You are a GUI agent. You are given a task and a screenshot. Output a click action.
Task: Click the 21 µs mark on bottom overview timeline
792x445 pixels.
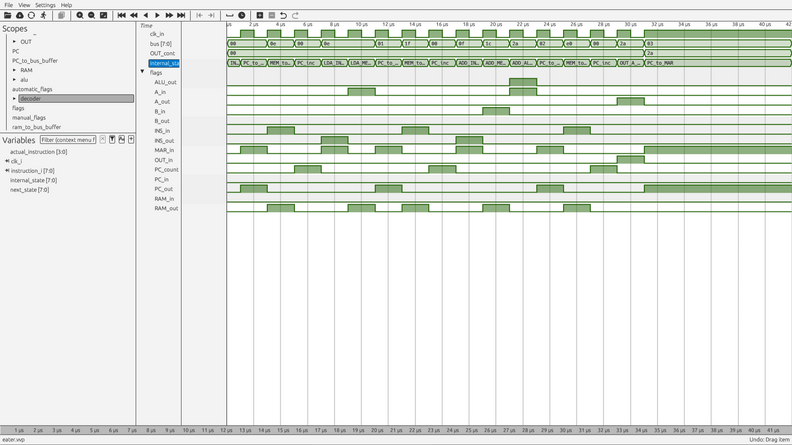coord(396,430)
